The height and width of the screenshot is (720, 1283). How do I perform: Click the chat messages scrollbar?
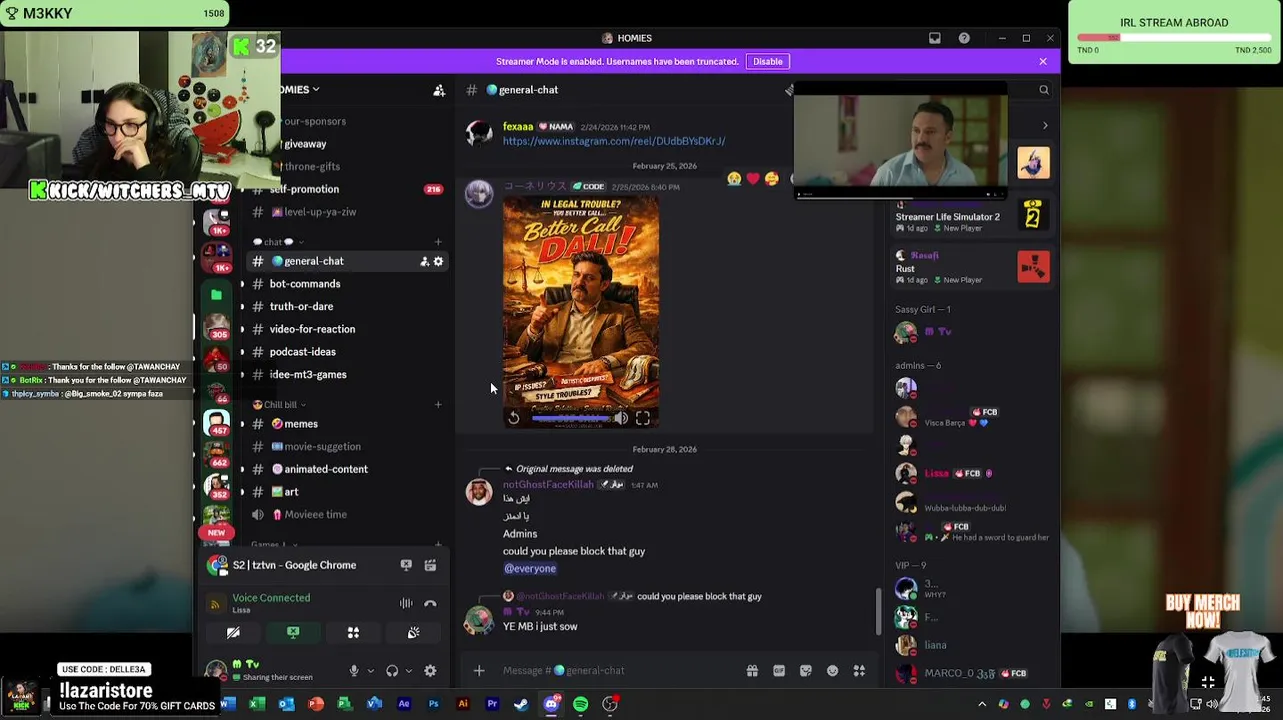click(878, 611)
